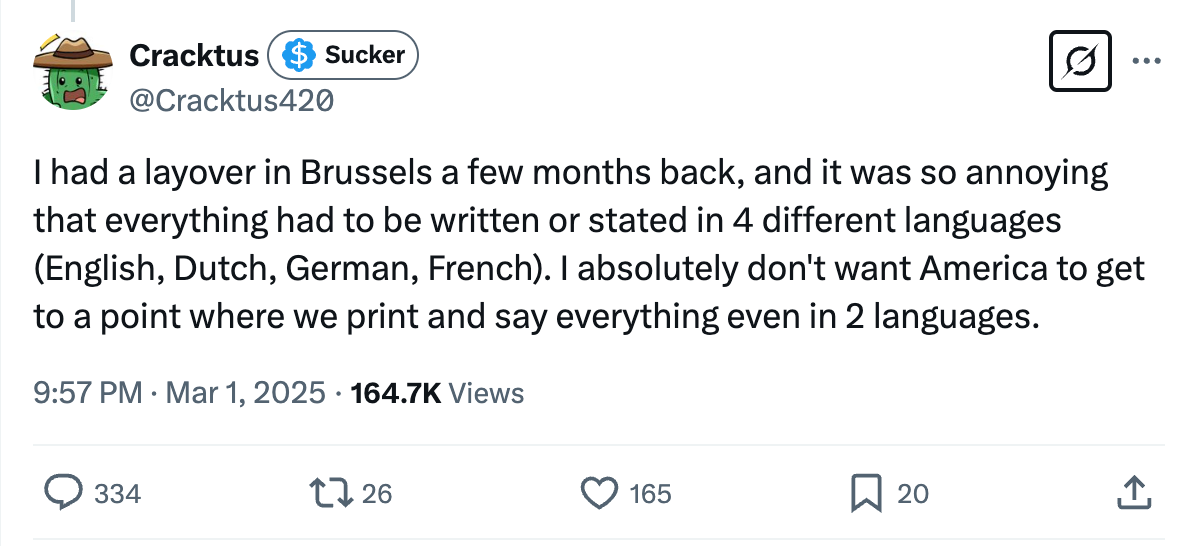Click the 334 replies count

117,493
